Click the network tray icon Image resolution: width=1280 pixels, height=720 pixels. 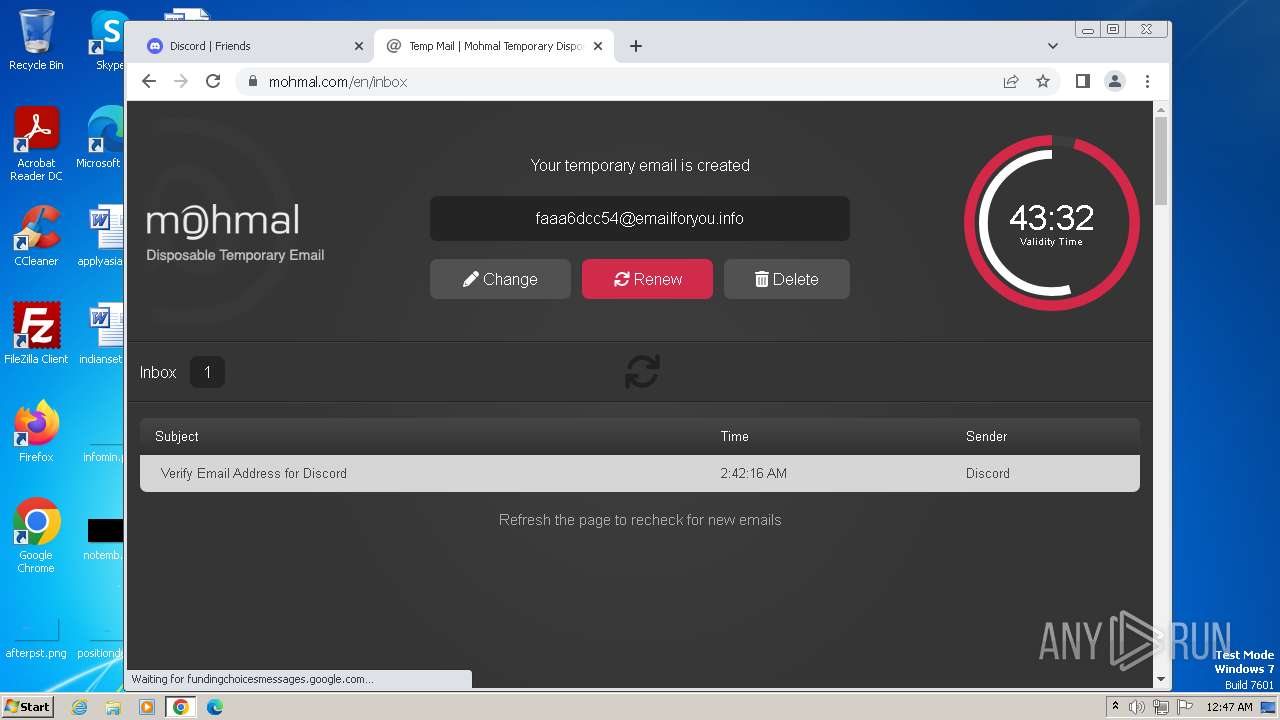tap(1161, 707)
